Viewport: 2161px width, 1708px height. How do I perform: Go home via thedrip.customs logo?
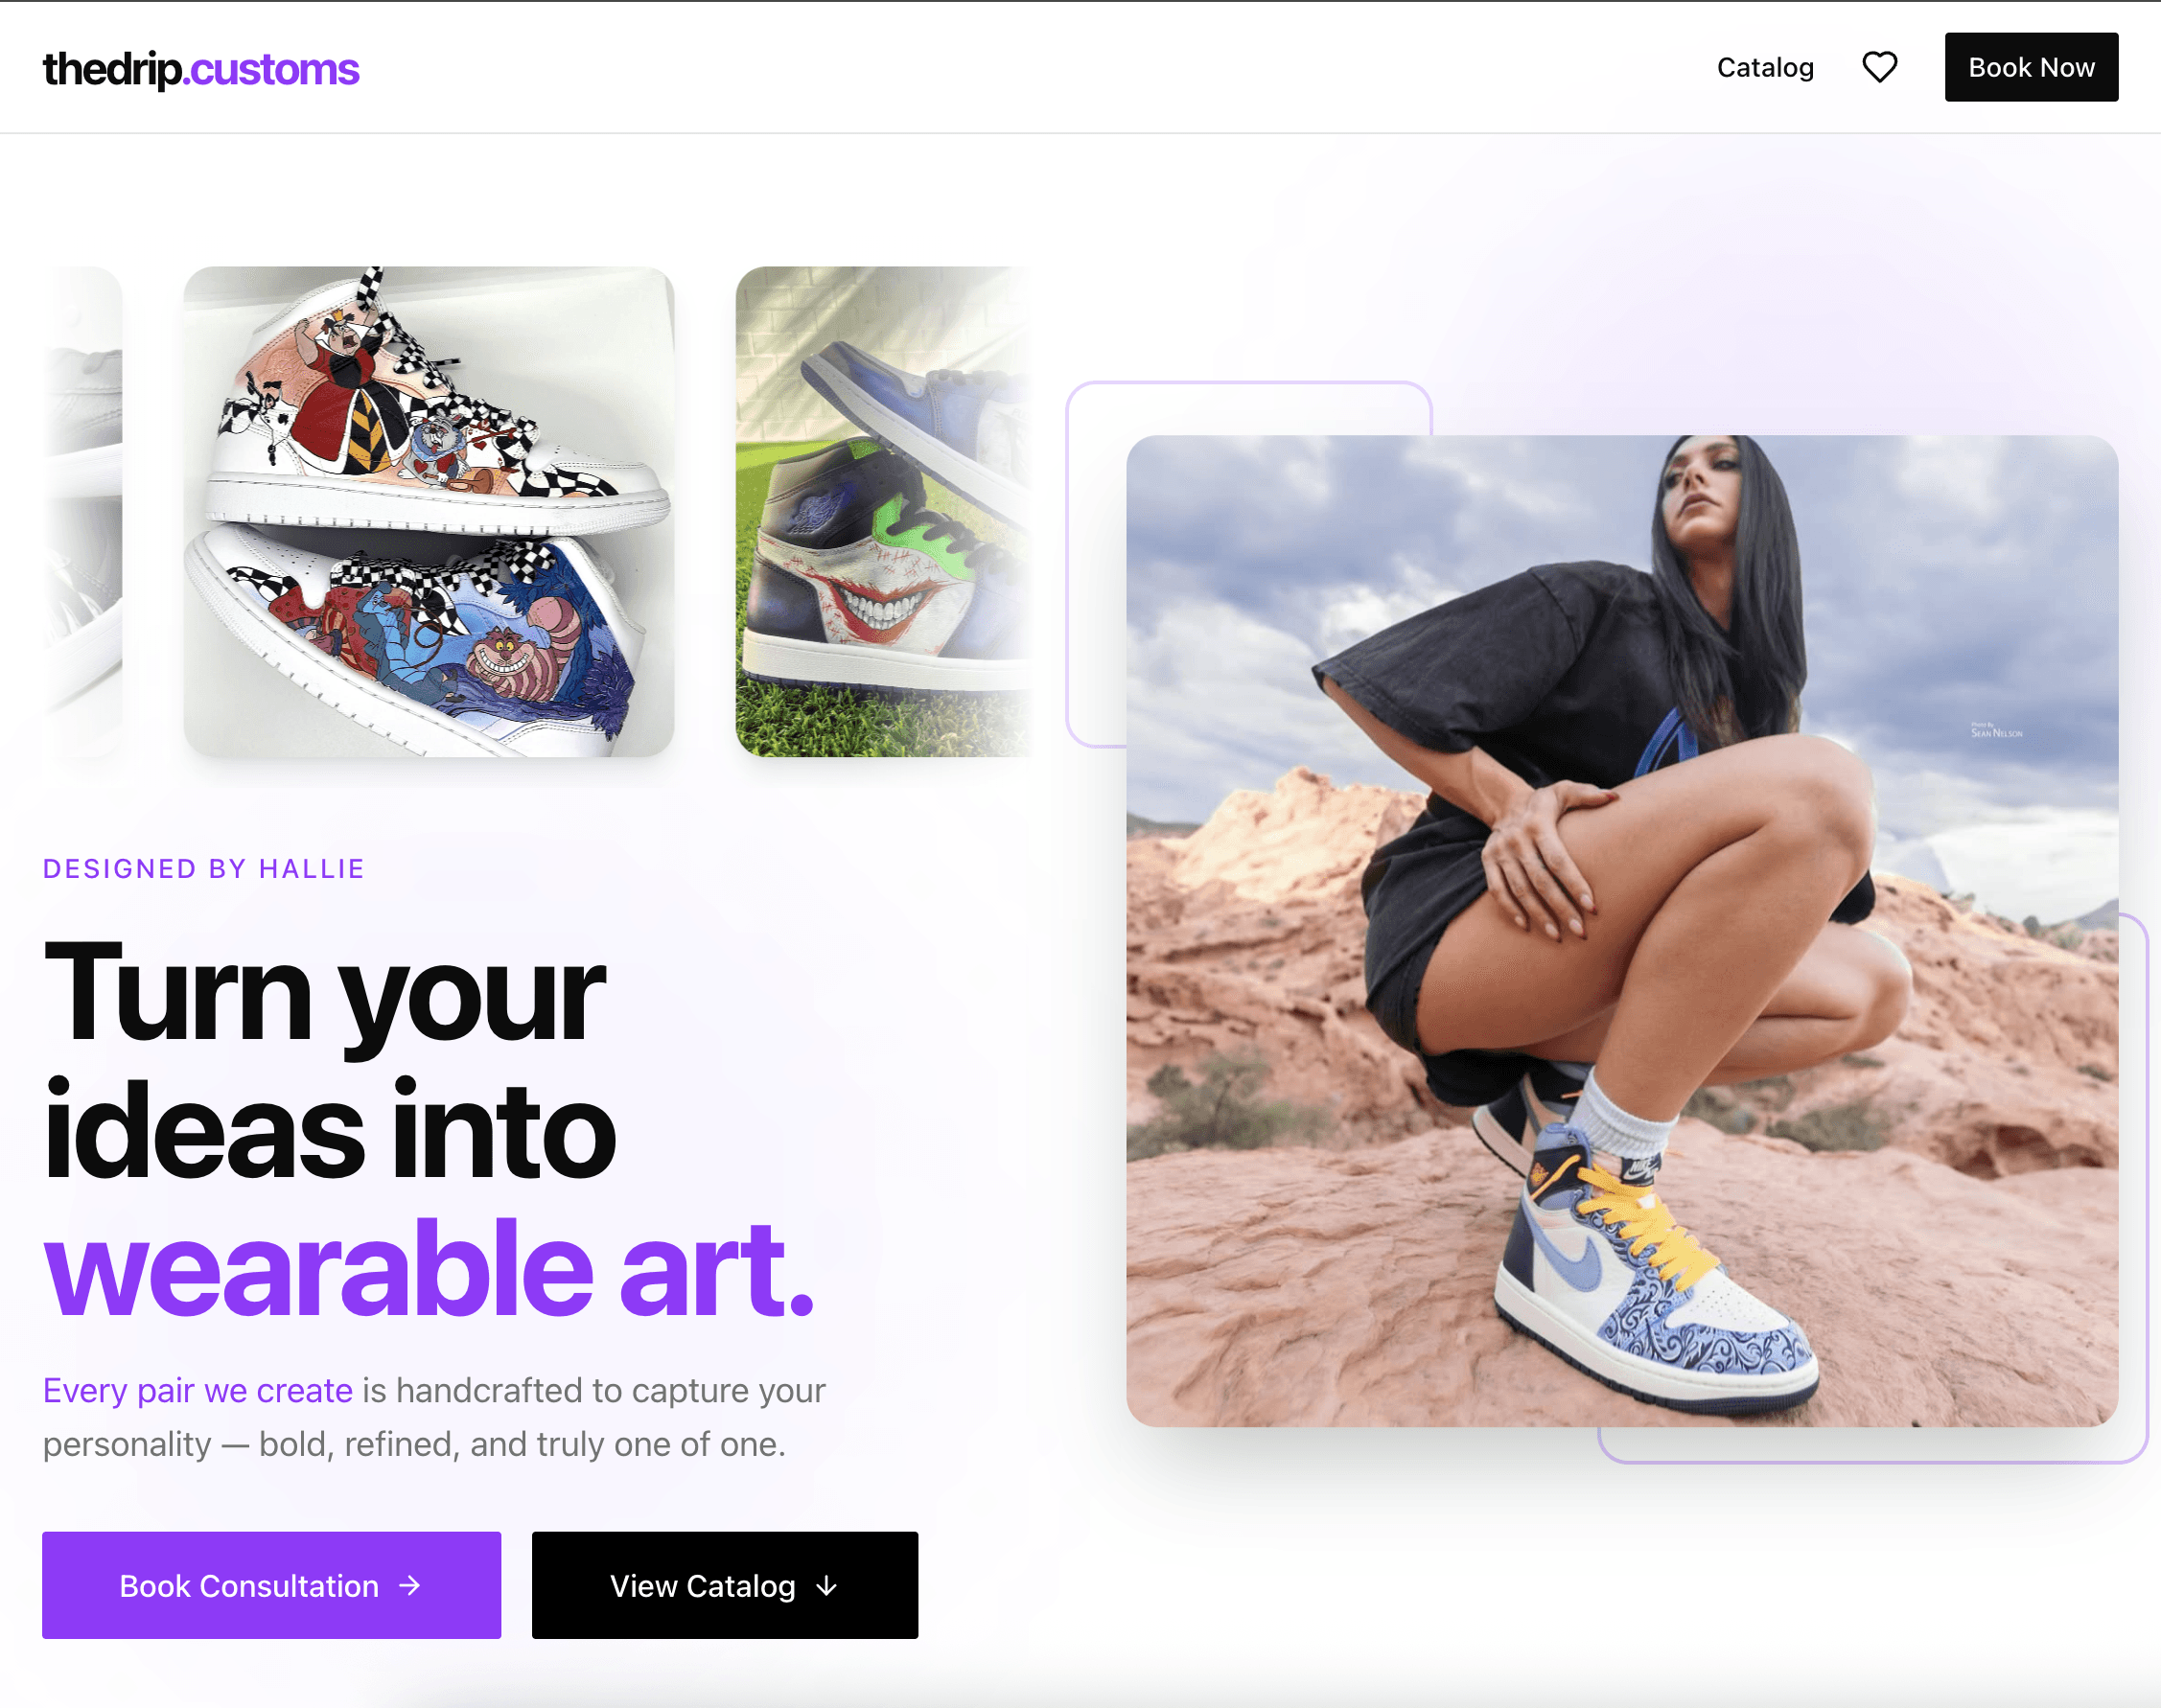click(x=200, y=69)
